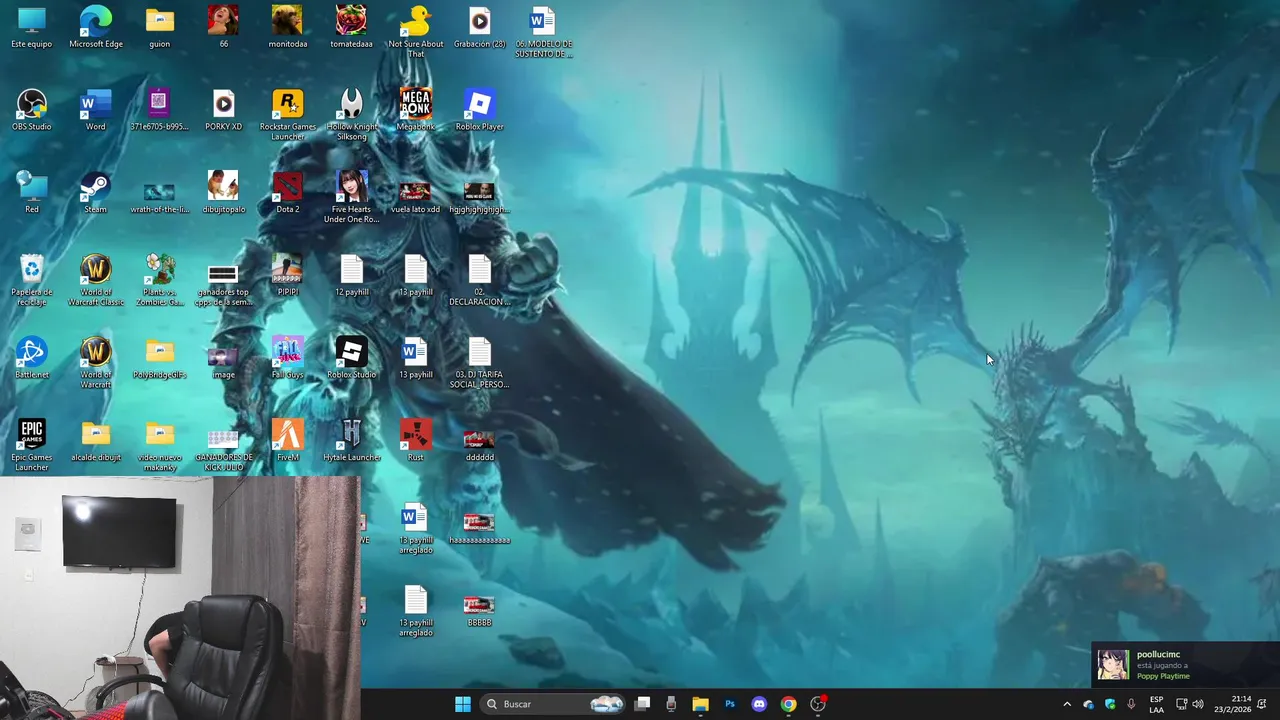
Task: Open Task View on the taskbar
Action: (x=643, y=704)
